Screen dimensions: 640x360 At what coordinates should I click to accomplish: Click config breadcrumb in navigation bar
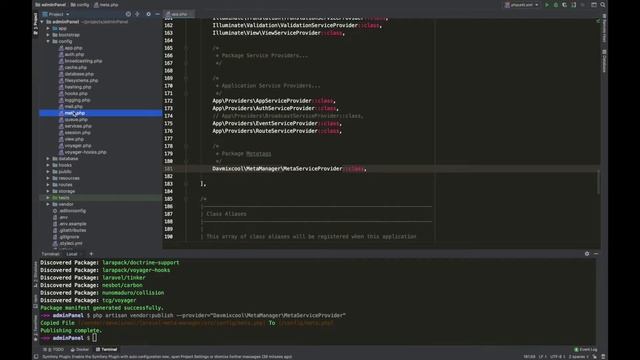[x=80, y=5]
